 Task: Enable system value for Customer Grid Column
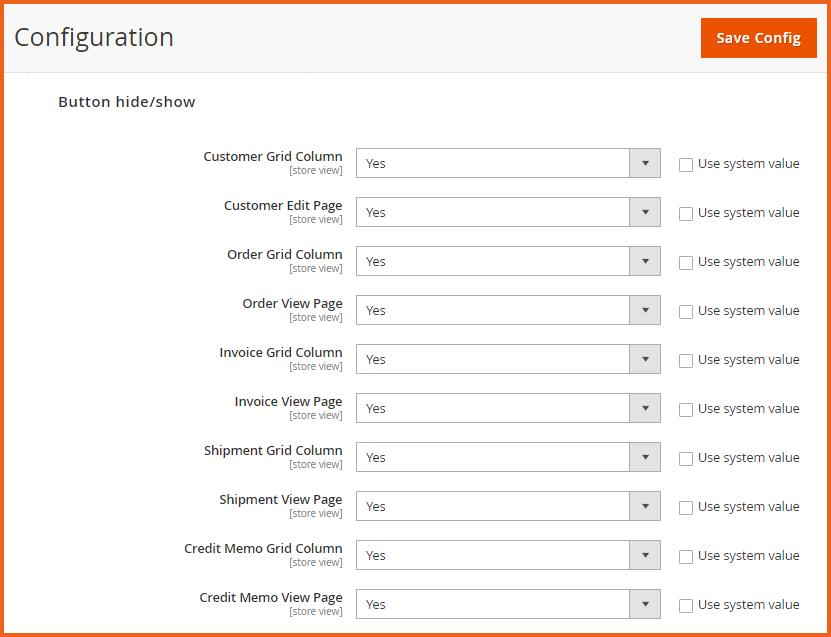(686, 164)
